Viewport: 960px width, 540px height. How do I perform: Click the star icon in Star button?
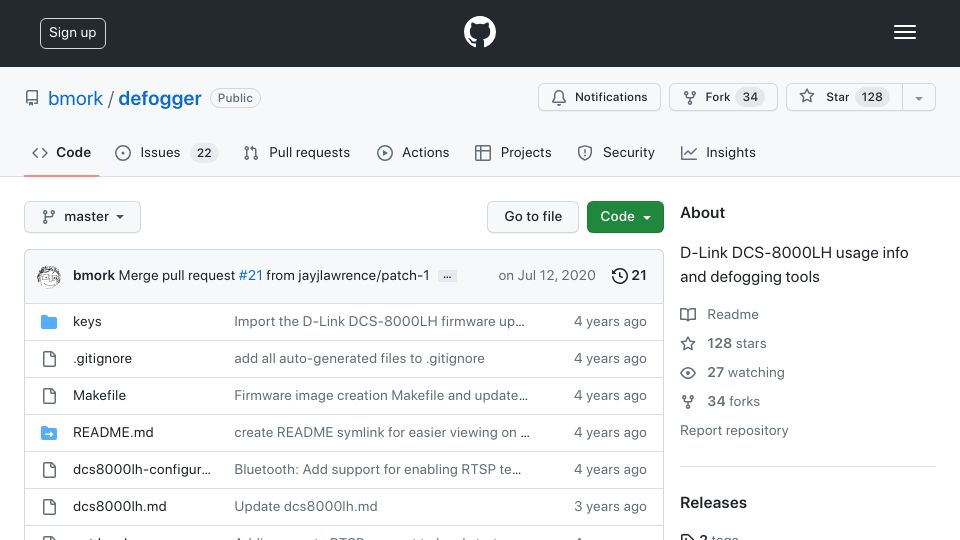pyautogui.click(x=807, y=96)
